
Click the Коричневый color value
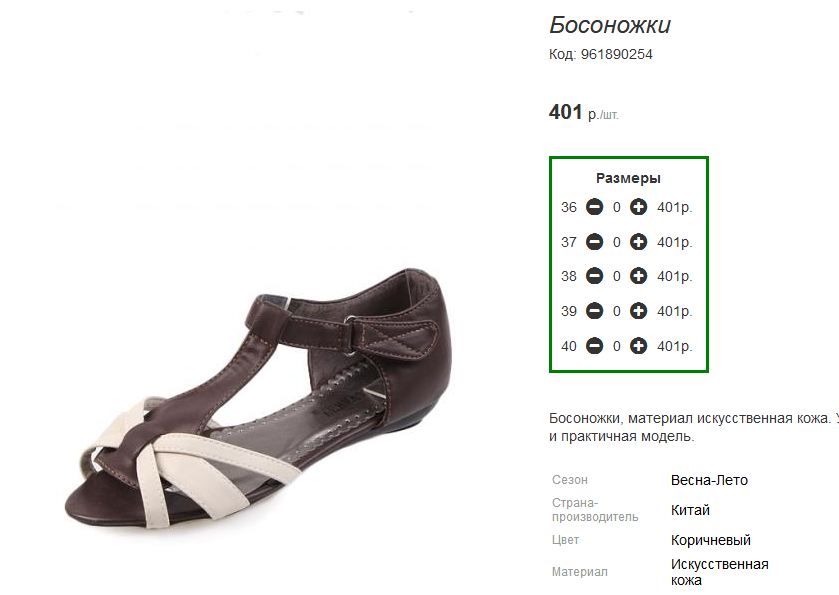pyautogui.click(x=710, y=540)
